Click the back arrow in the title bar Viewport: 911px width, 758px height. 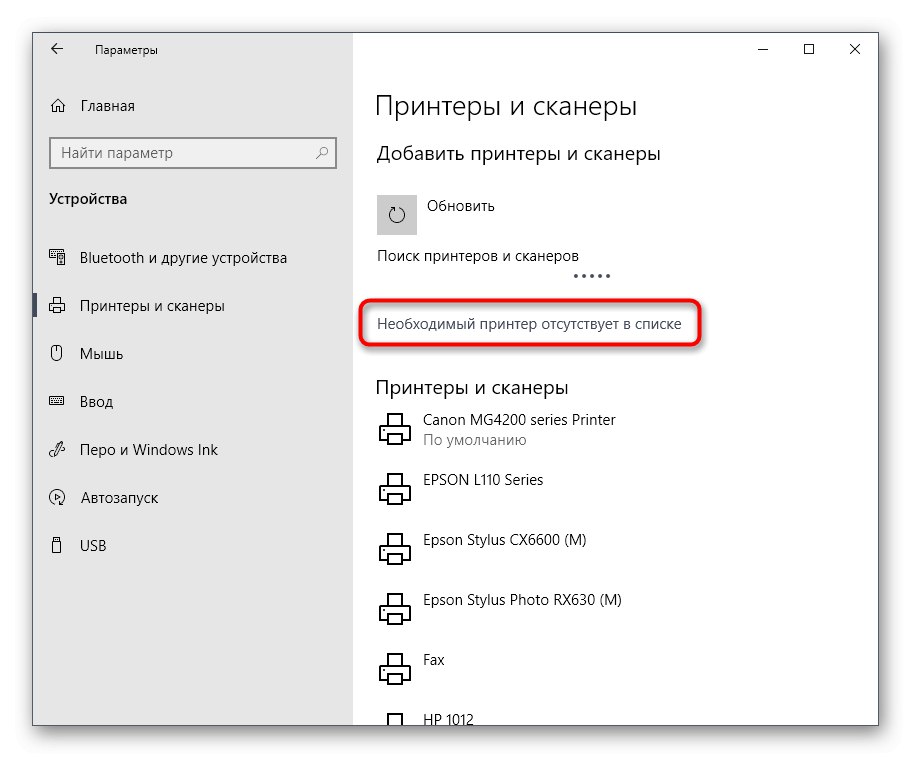[x=56, y=48]
